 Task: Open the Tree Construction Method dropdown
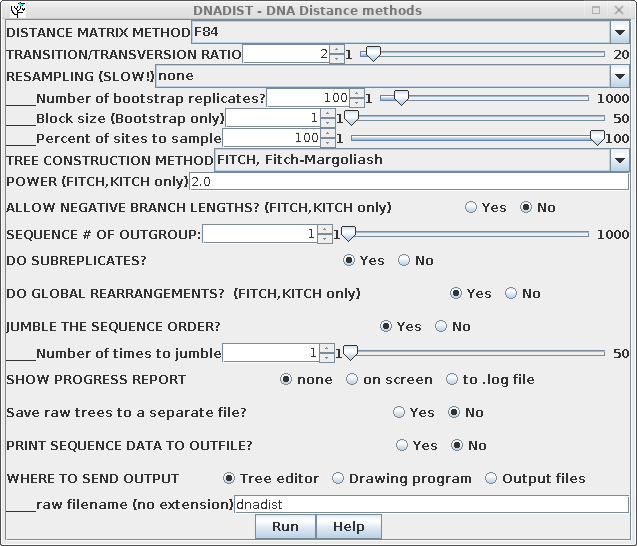point(619,160)
